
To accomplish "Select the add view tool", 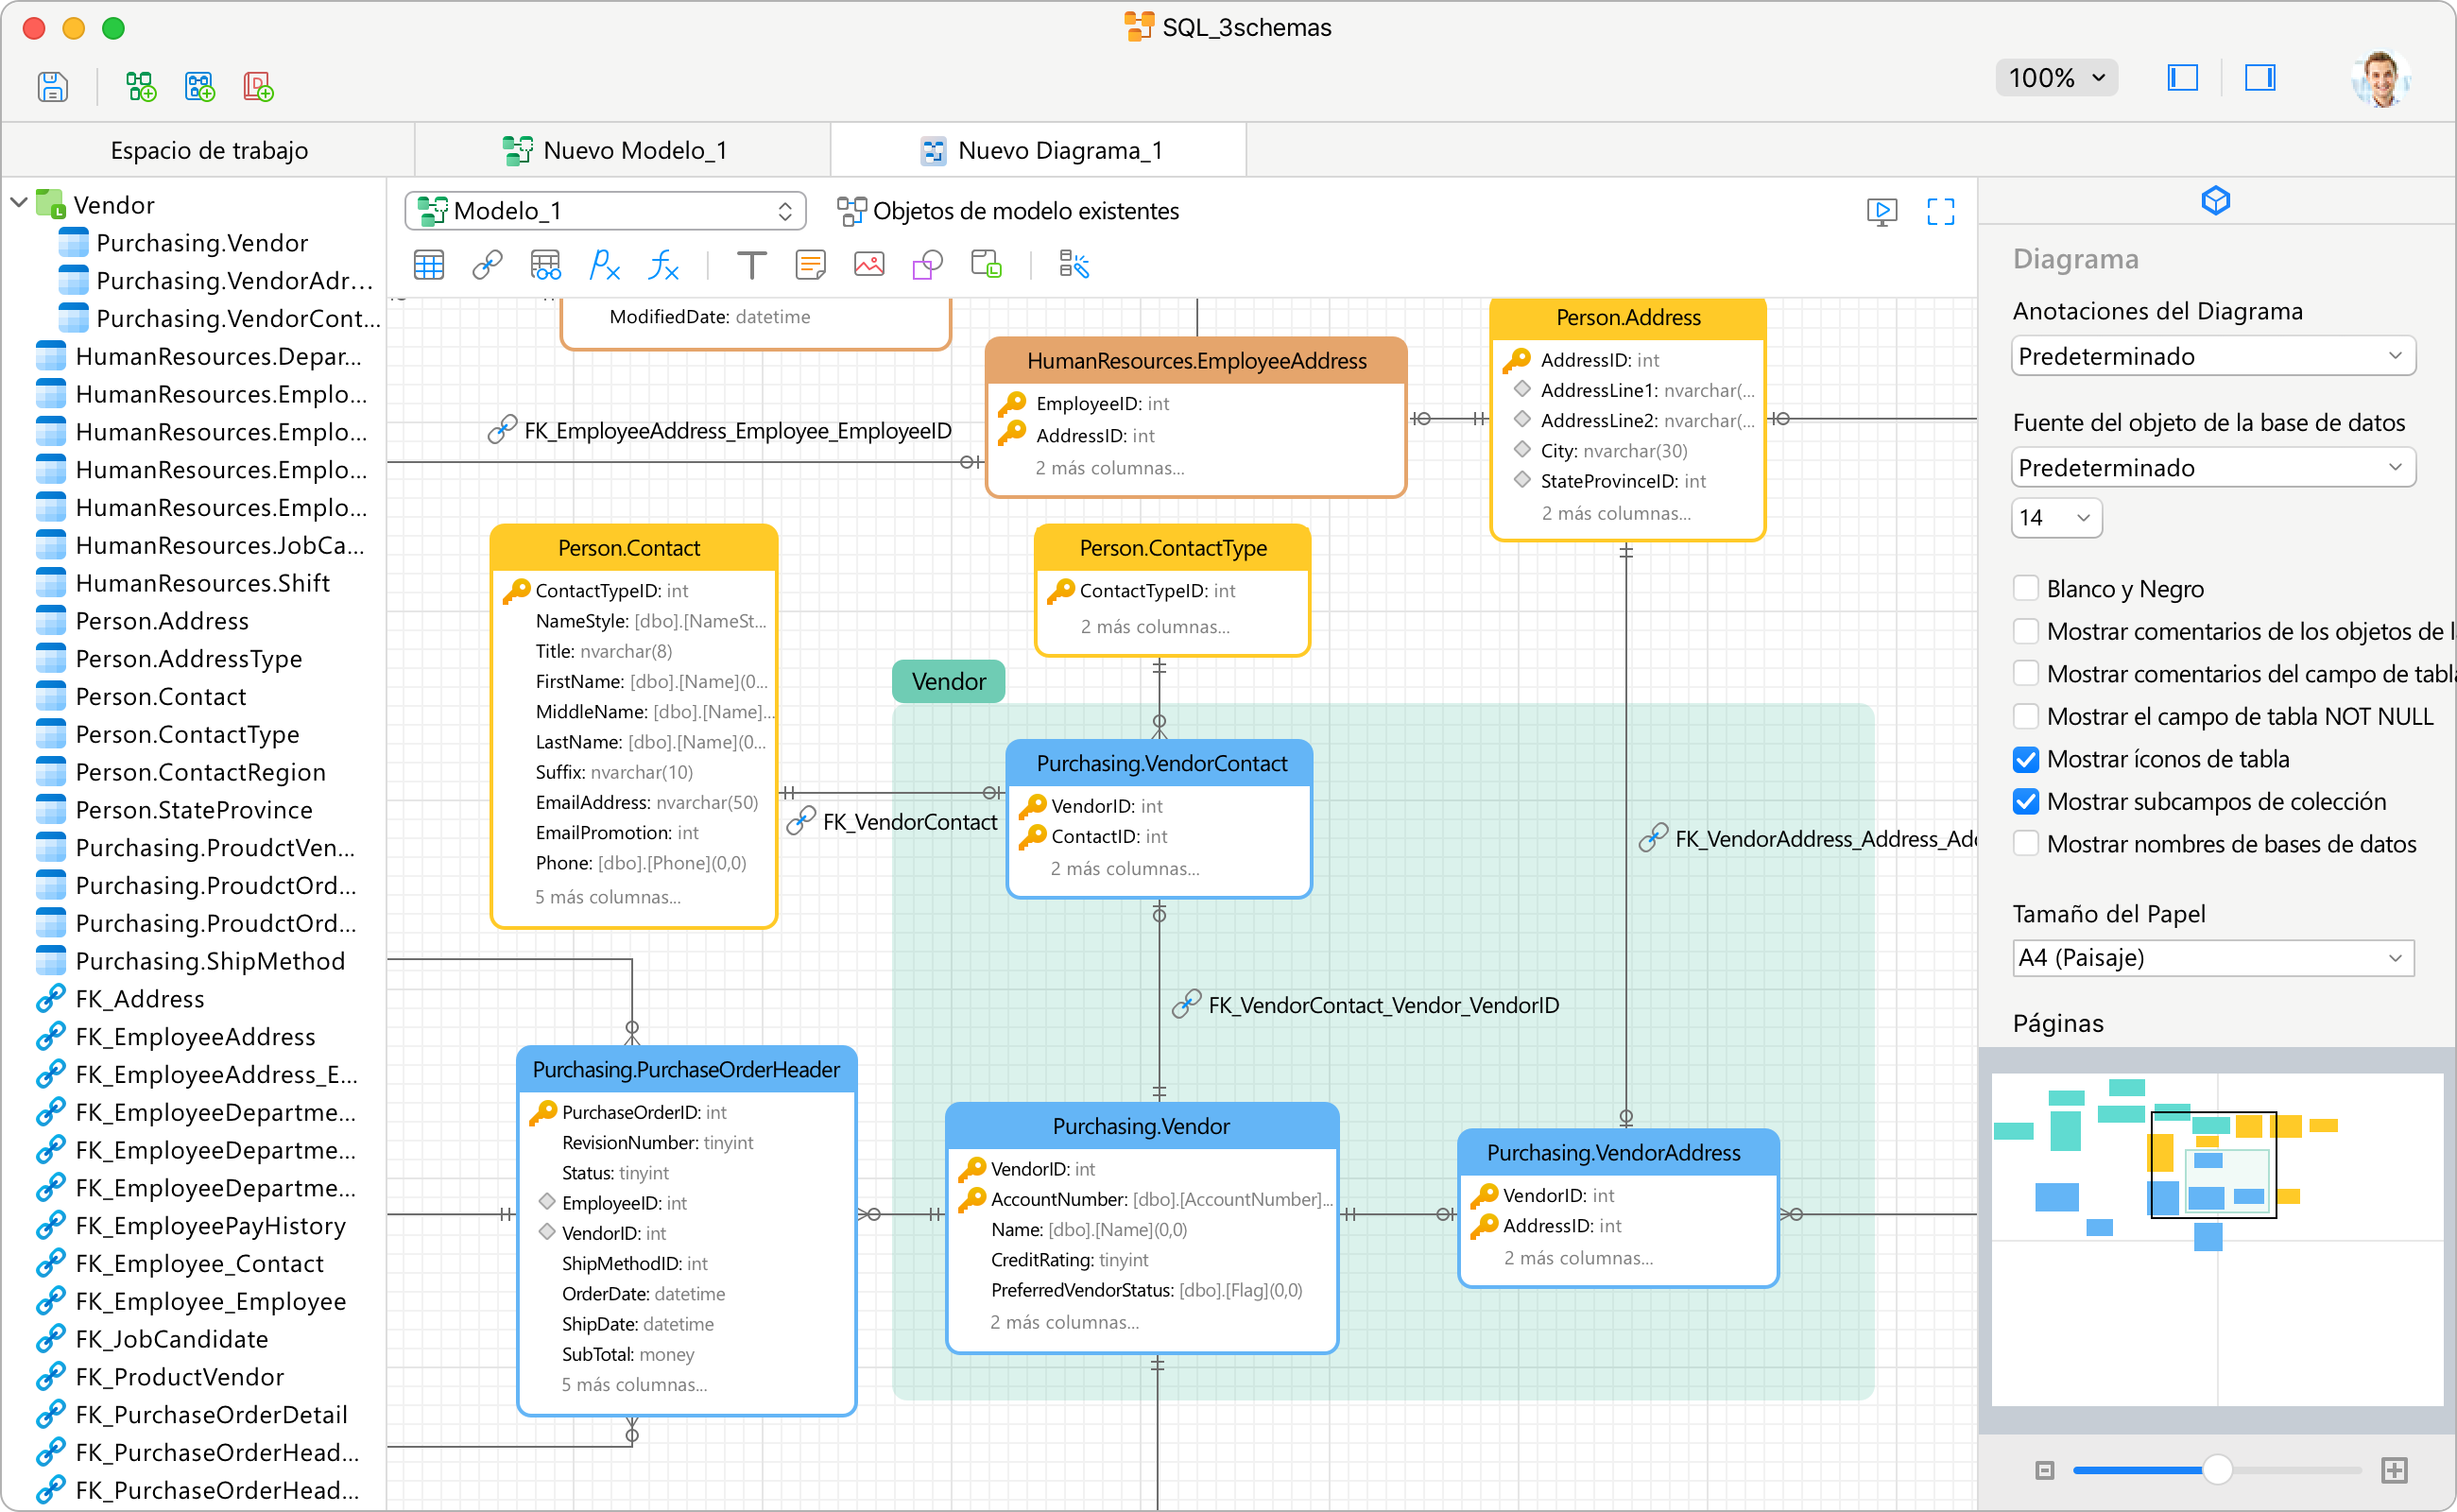I will point(546,265).
